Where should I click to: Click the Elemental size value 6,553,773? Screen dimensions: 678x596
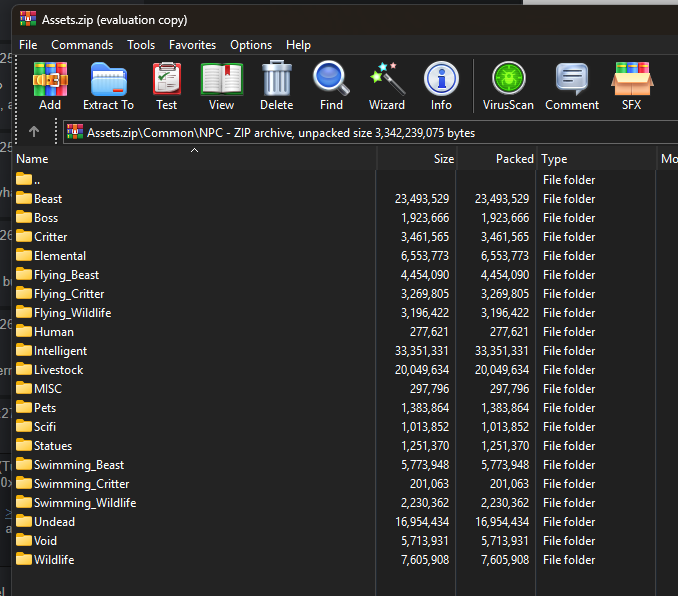[x=425, y=256]
